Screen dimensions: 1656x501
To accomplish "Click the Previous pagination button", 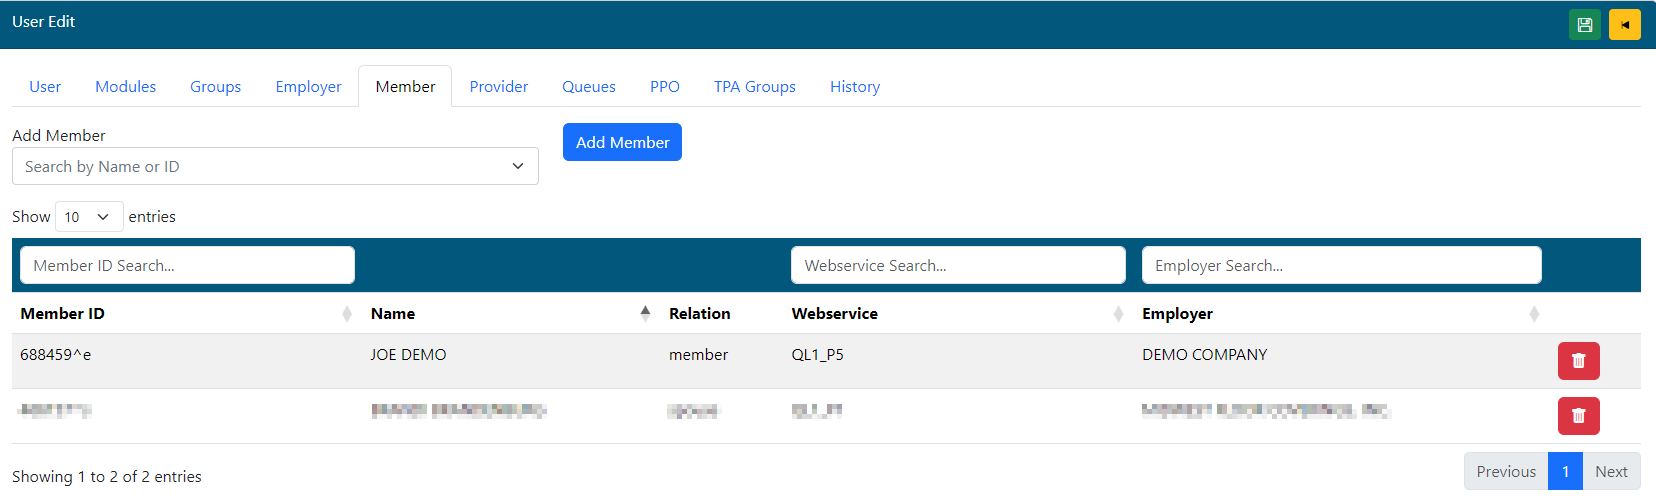I will 1505,472.
